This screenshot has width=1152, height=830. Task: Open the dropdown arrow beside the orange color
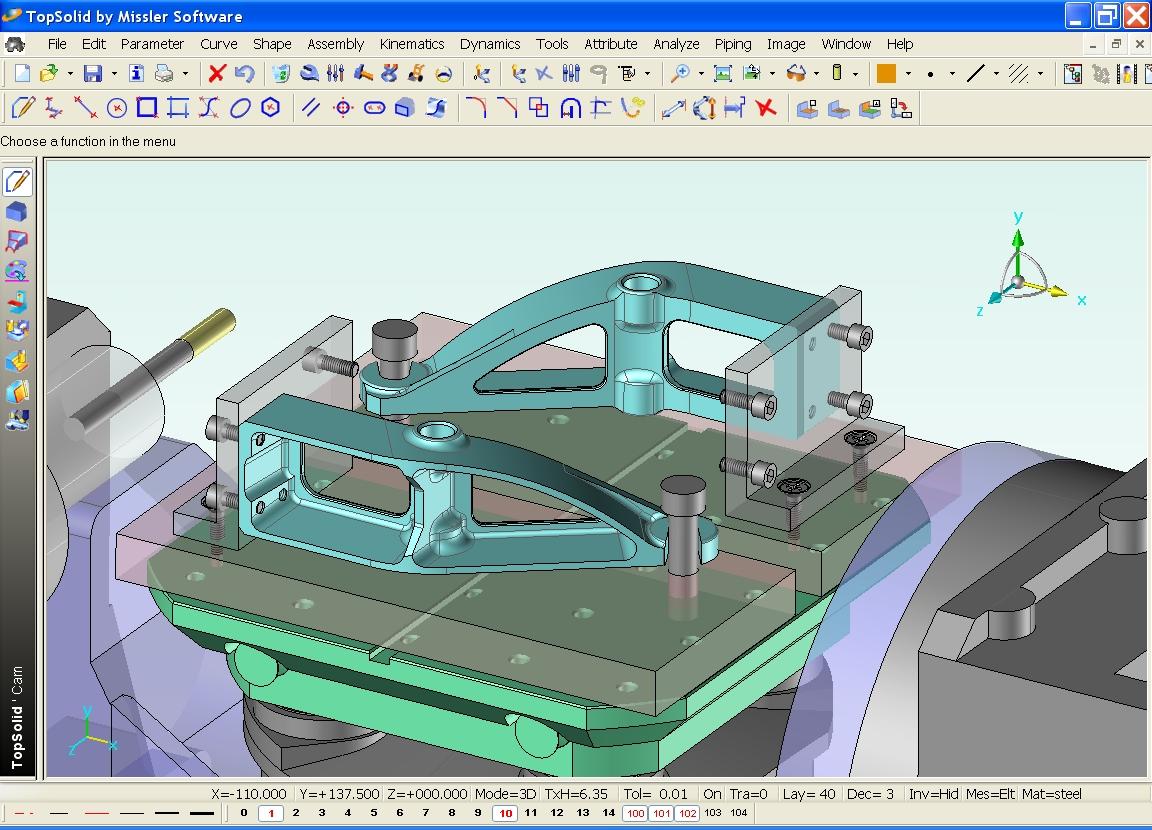[908, 73]
